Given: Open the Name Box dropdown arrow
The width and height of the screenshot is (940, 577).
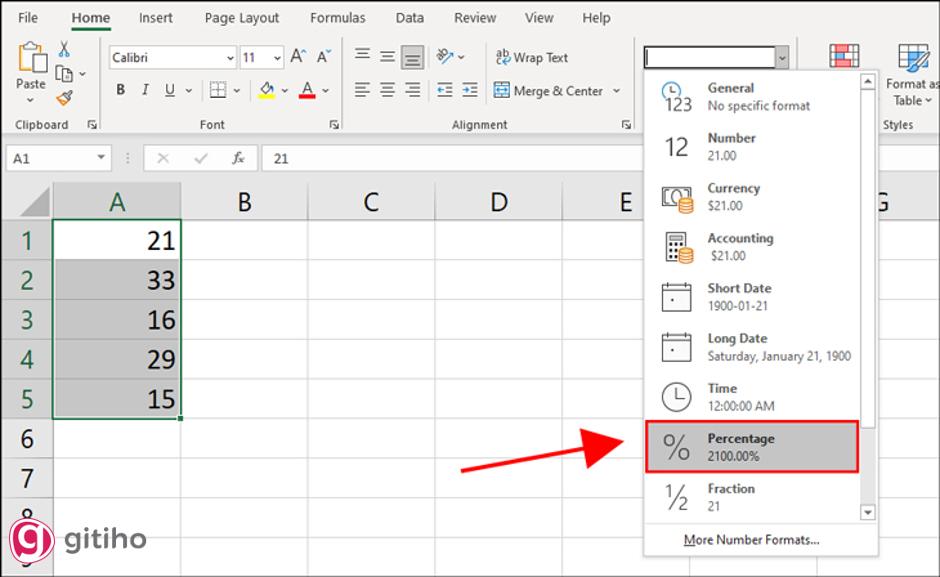Looking at the screenshot, I should (101, 158).
